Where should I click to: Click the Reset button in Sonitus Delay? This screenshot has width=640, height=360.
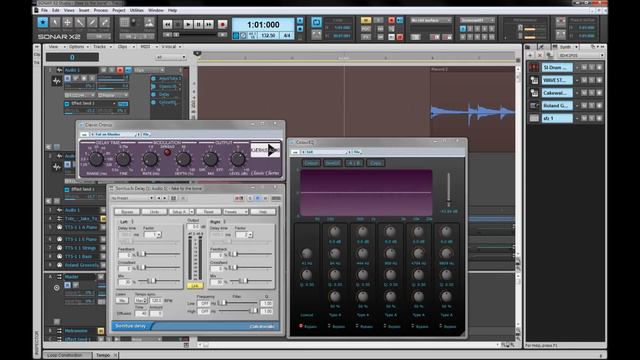point(209,211)
